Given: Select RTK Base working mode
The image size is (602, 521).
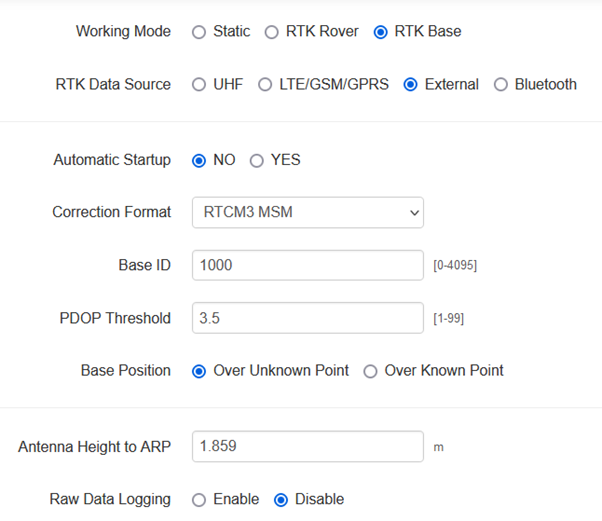Looking at the screenshot, I should (380, 32).
